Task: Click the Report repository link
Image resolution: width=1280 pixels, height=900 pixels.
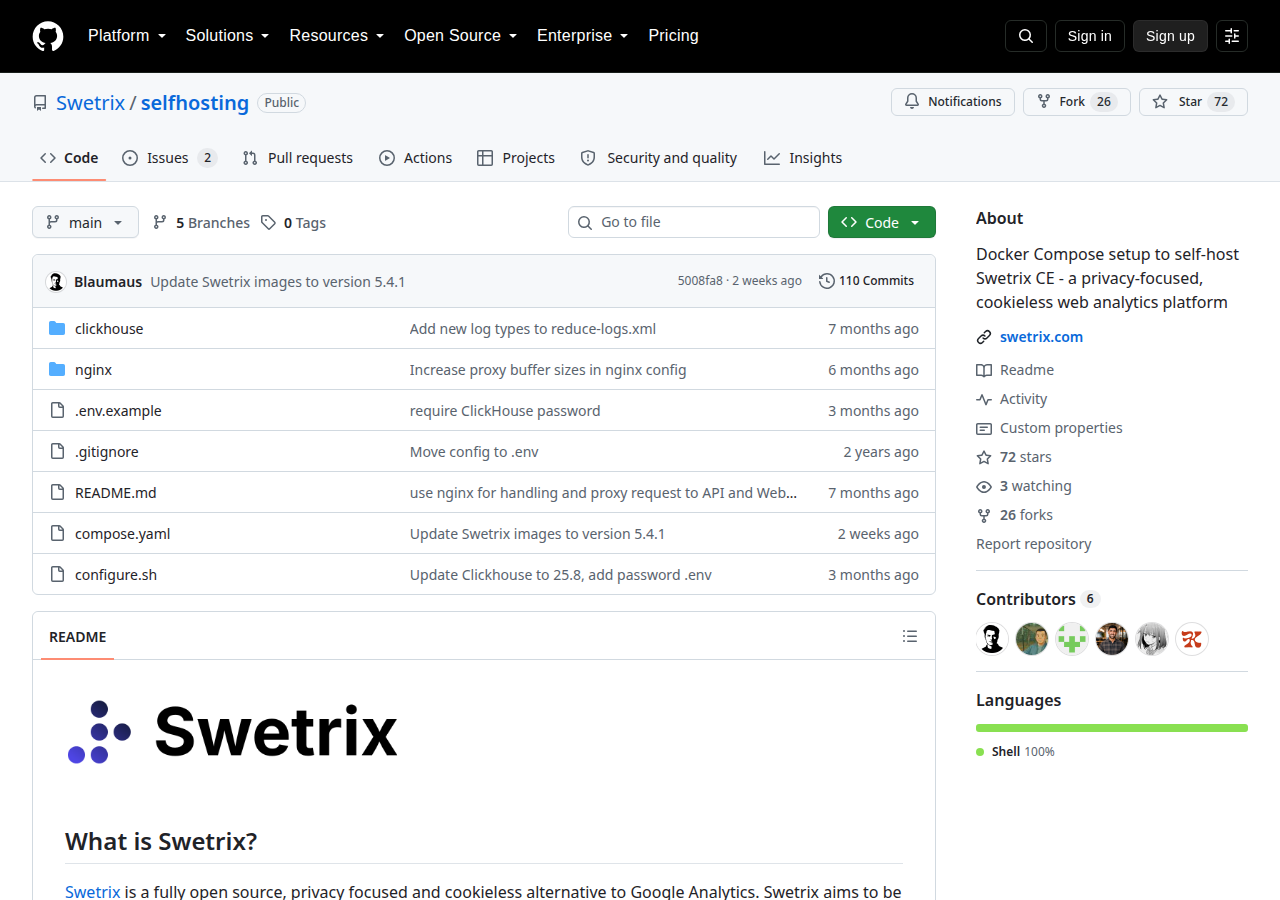Action: coord(1034,544)
